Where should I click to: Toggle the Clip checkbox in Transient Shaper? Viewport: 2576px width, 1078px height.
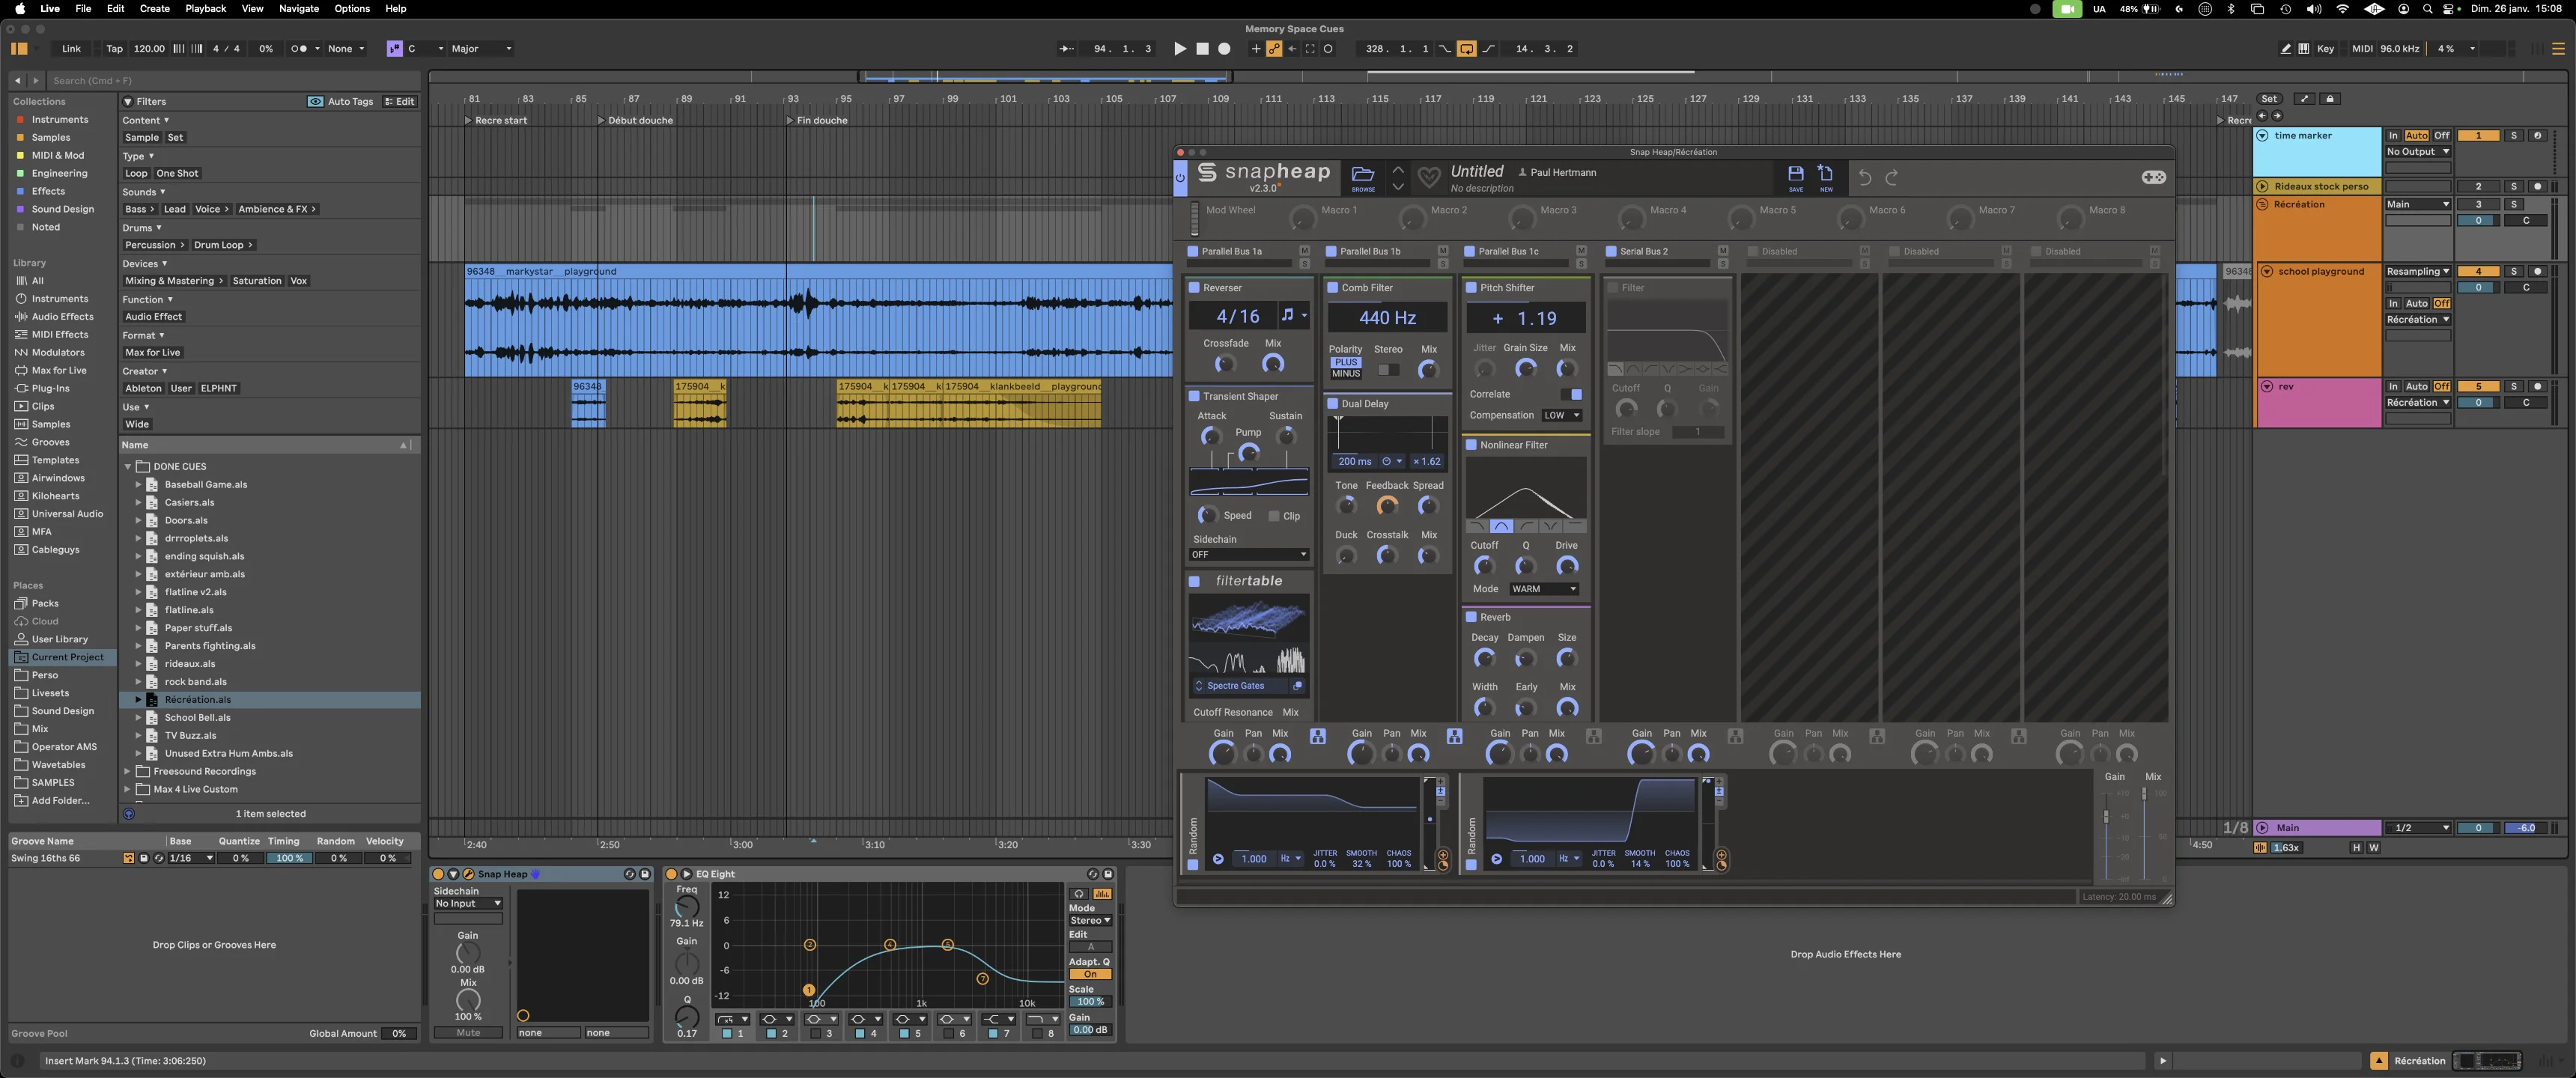tap(1274, 516)
